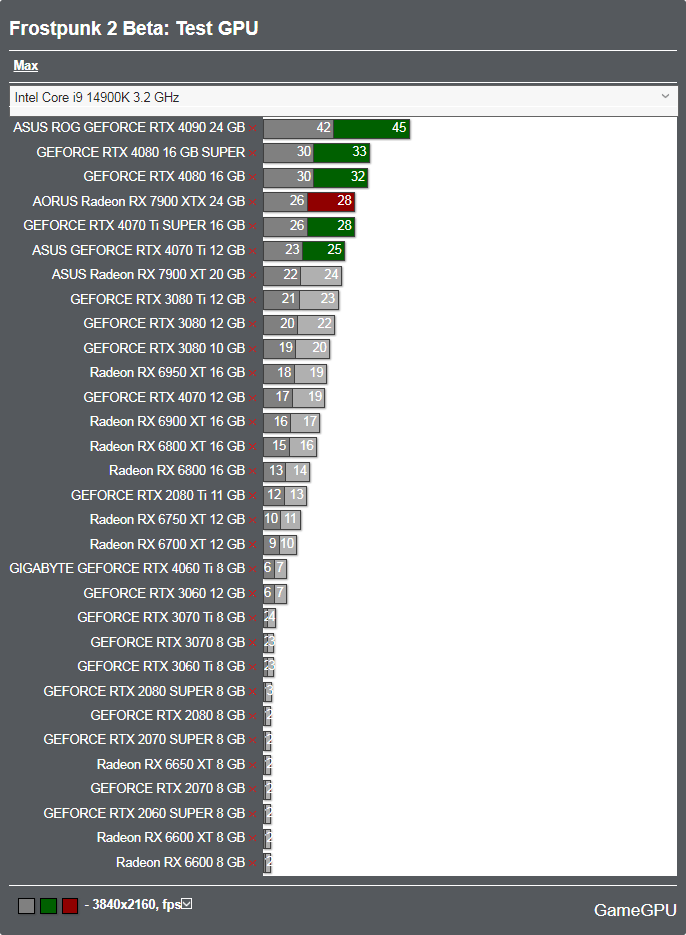The height and width of the screenshot is (935, 686).
Task: Select the Max quality tab
Action: [x=26, y=66]
